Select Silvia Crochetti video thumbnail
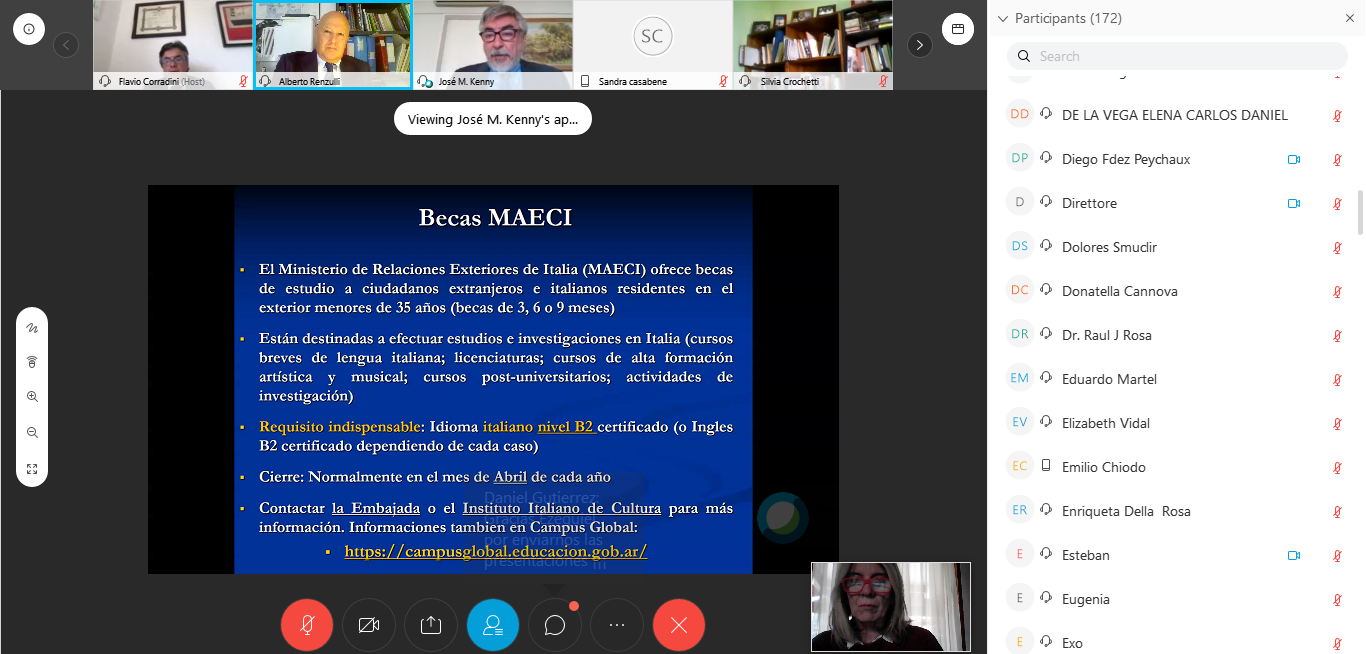This screenshot has width=1366, height=654. [813, 45]
